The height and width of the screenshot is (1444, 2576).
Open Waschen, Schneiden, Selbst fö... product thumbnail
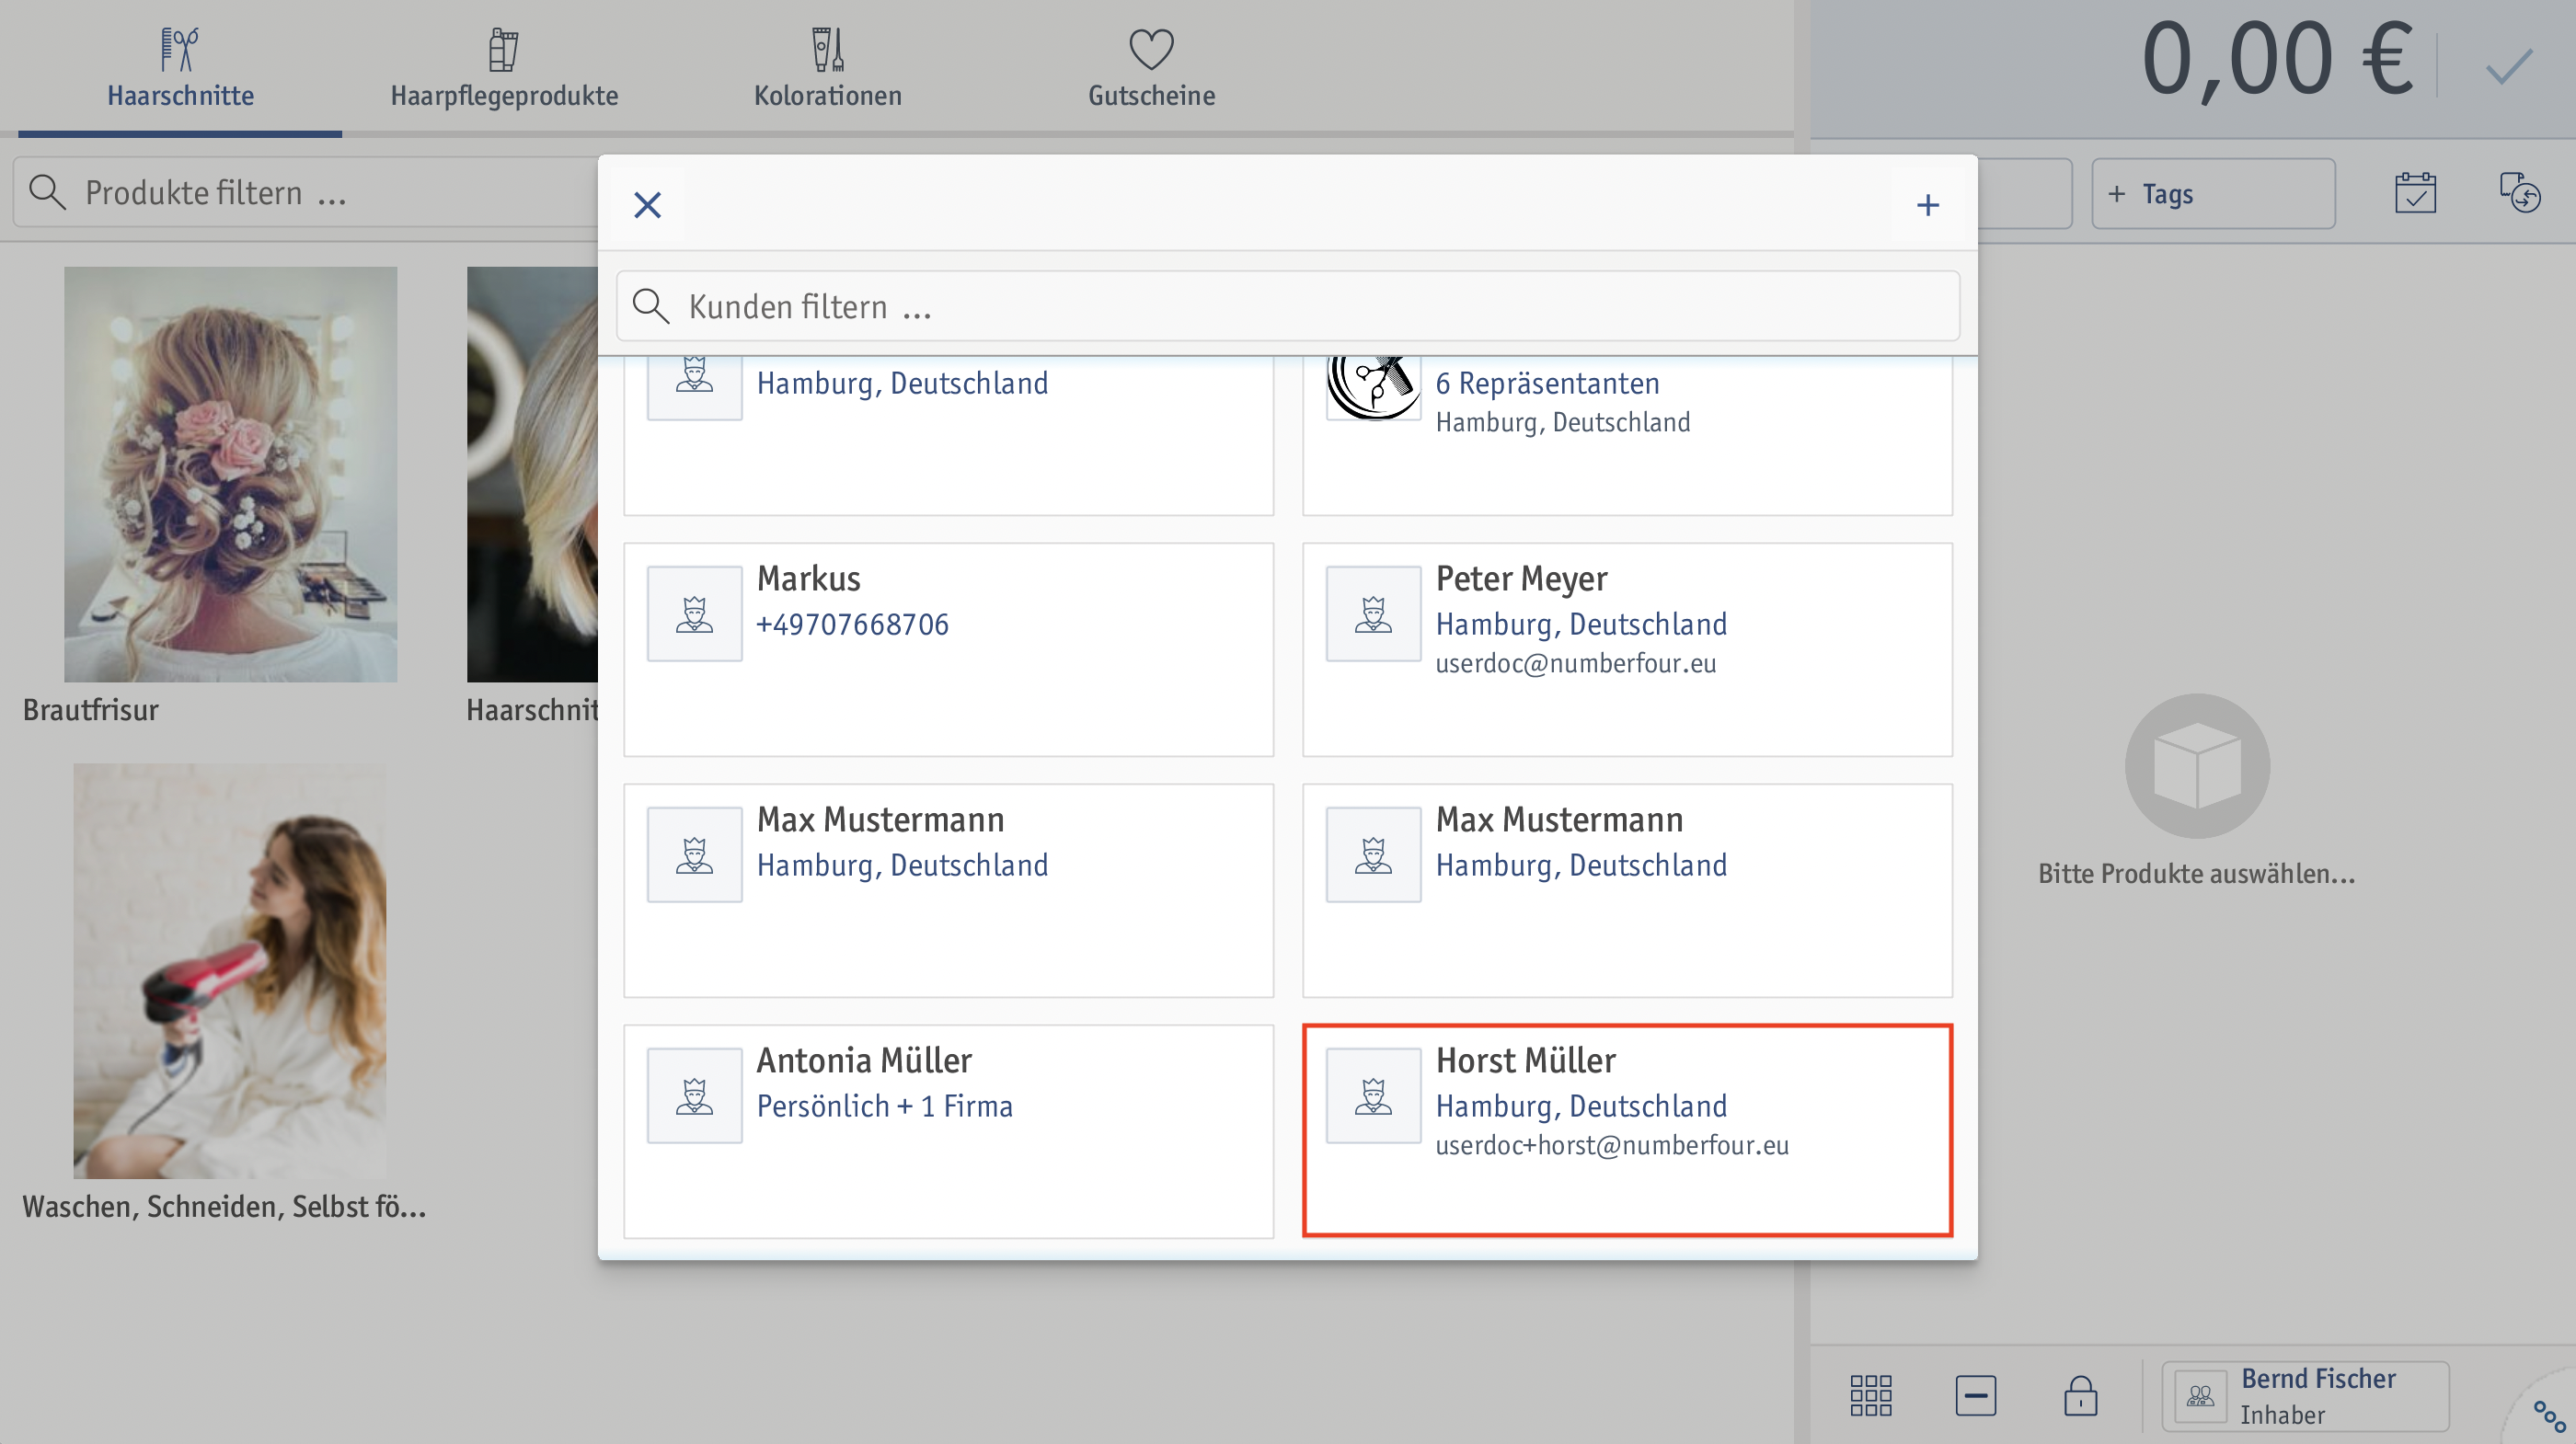pos(230,971)
